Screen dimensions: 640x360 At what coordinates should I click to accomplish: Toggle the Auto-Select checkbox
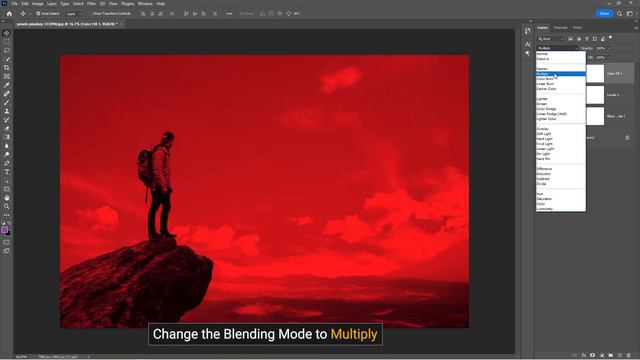pyautogui.click(x=38, y=13)
